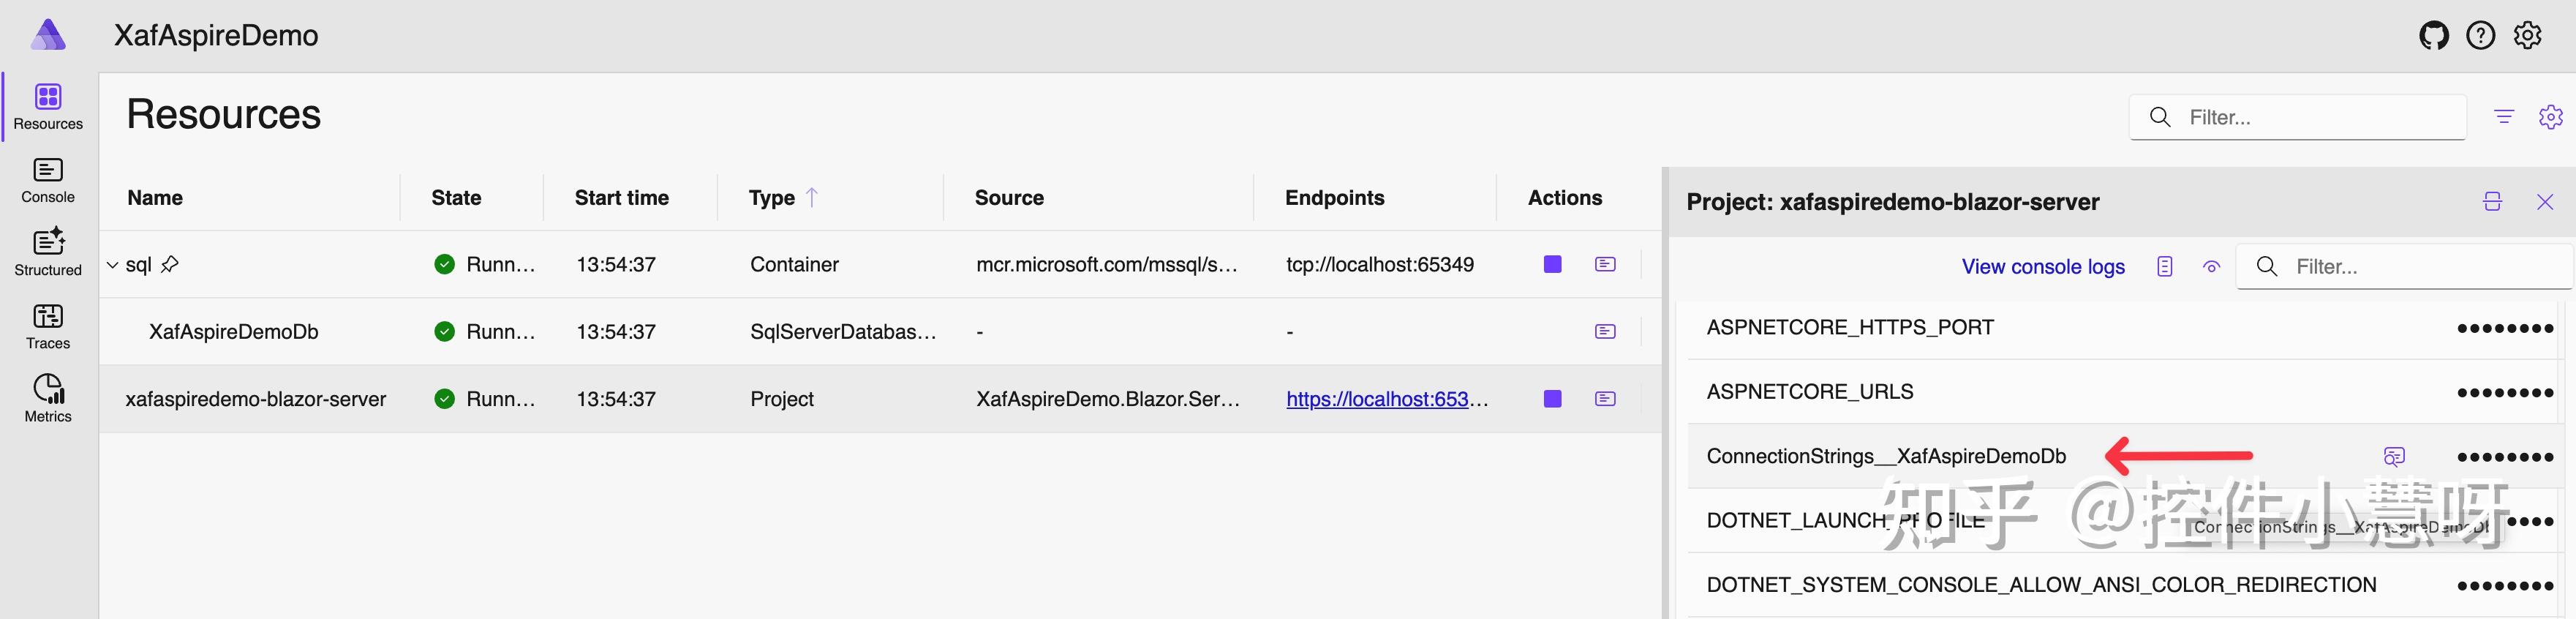Open the help icon in header

(x=2480, y=36)
